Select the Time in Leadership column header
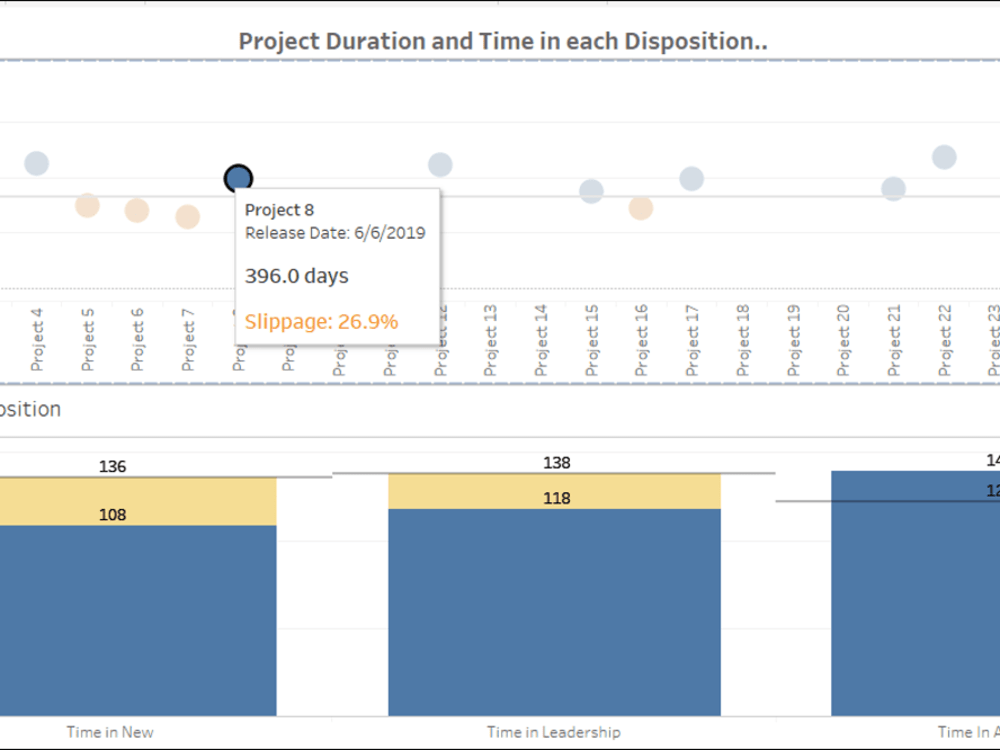This screenshot has width=1000, height=750. 555,731
